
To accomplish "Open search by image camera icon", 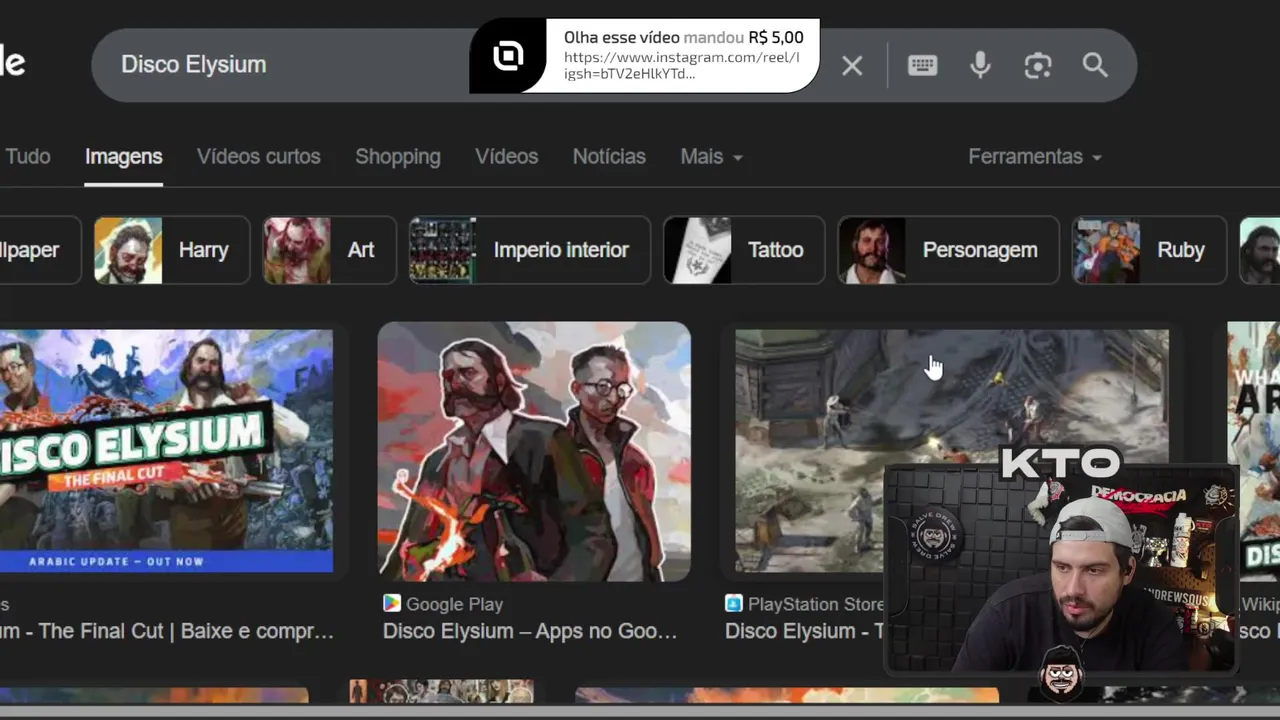I will tap(1038, 66).
